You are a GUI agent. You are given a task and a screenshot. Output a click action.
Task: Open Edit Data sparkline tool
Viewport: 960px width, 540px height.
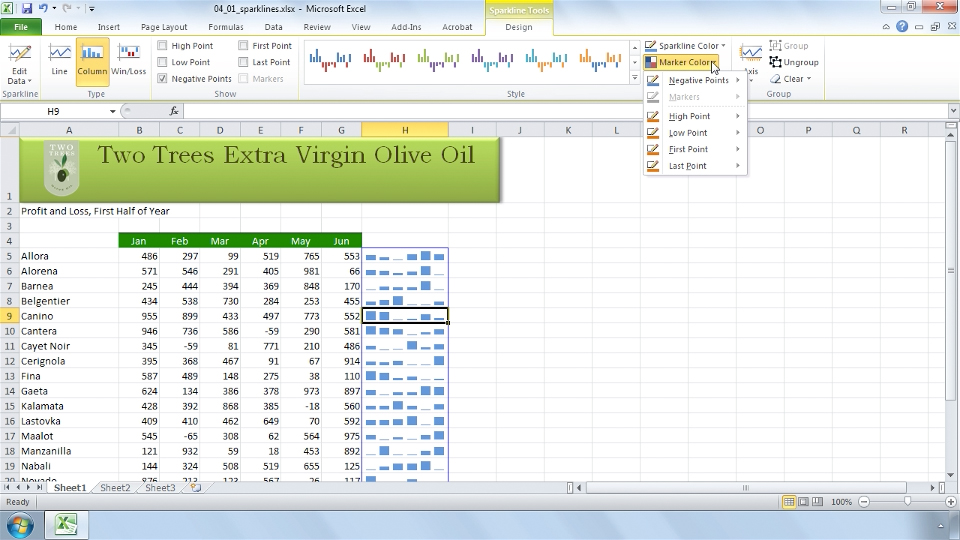pos(20,64)
